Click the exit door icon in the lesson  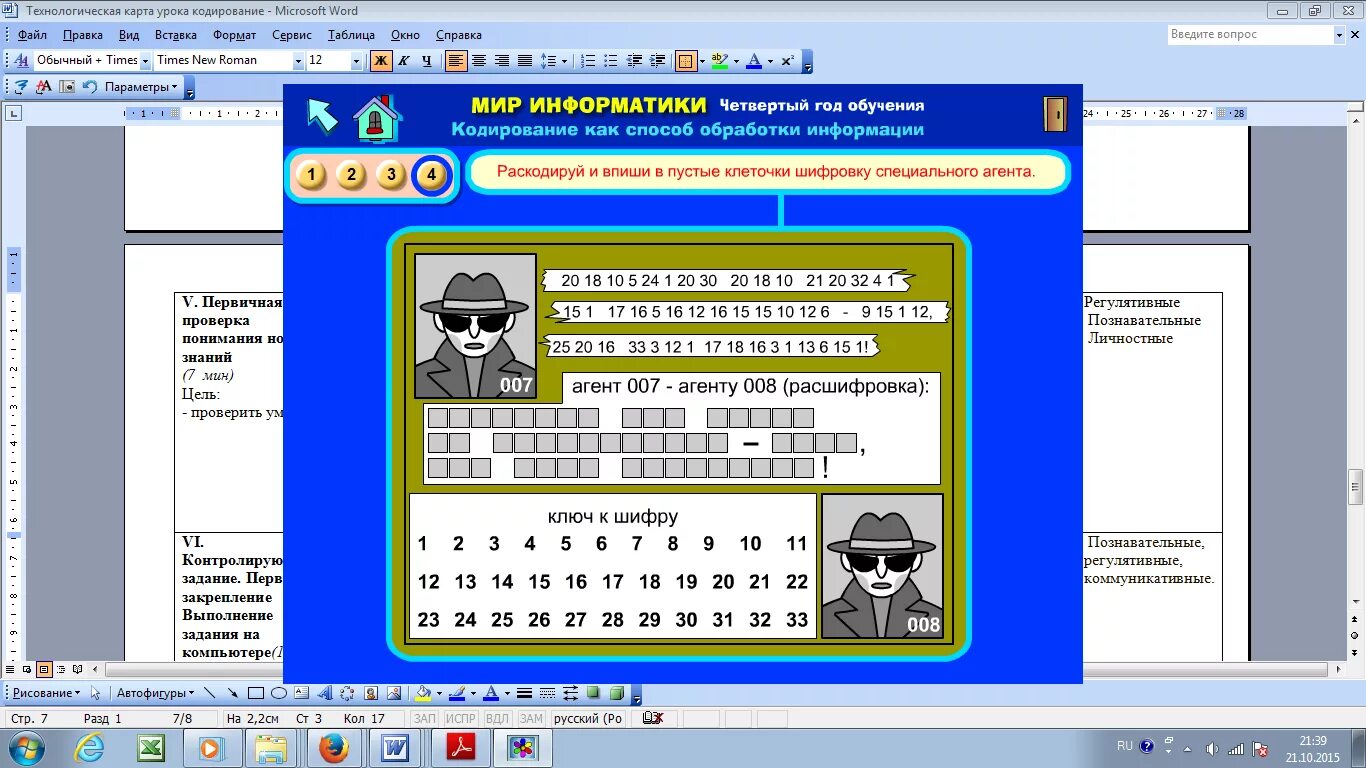pyautogui.click(x=1055, y=114)
